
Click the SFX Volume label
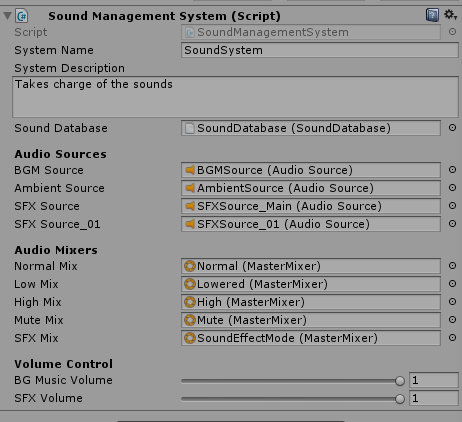[48, 398]
